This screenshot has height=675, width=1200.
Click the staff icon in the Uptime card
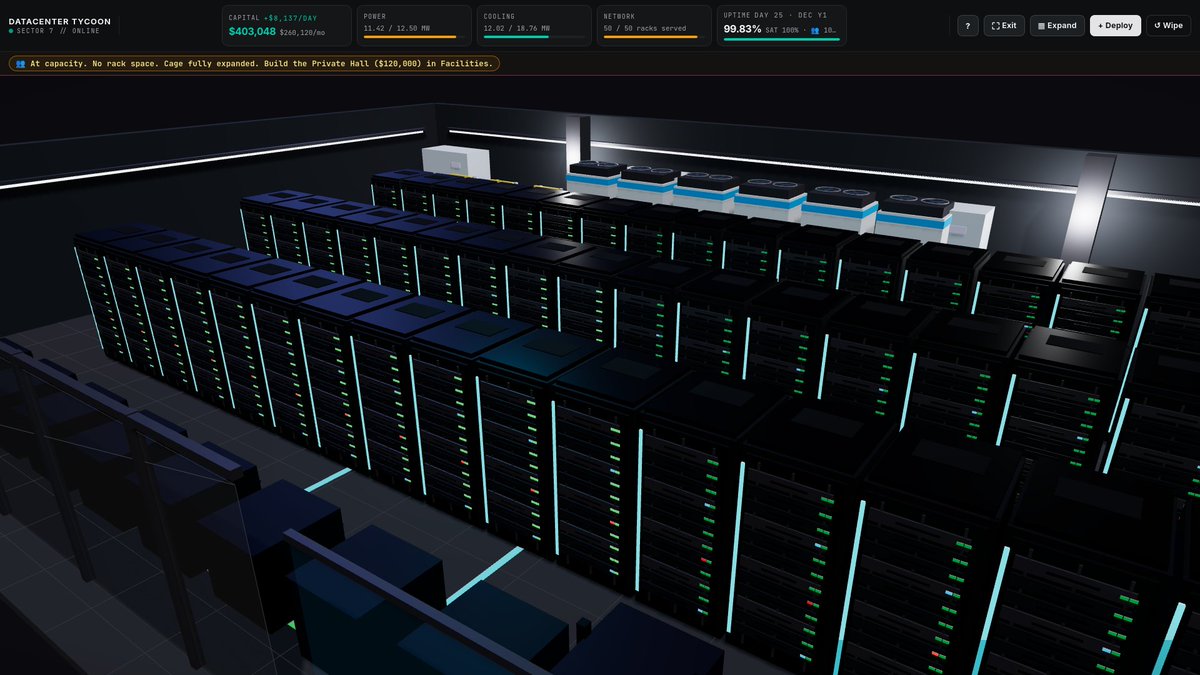(815, 30)
